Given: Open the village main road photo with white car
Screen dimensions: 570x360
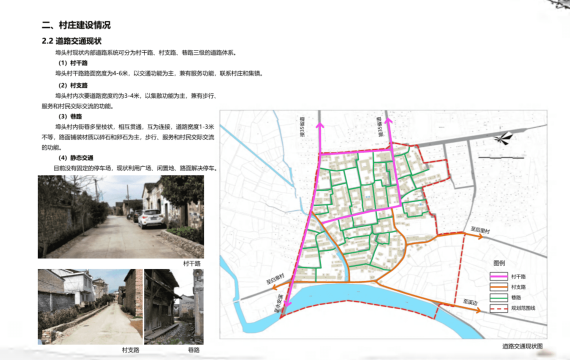Looking at the screenshot, I should pos(121,217).
